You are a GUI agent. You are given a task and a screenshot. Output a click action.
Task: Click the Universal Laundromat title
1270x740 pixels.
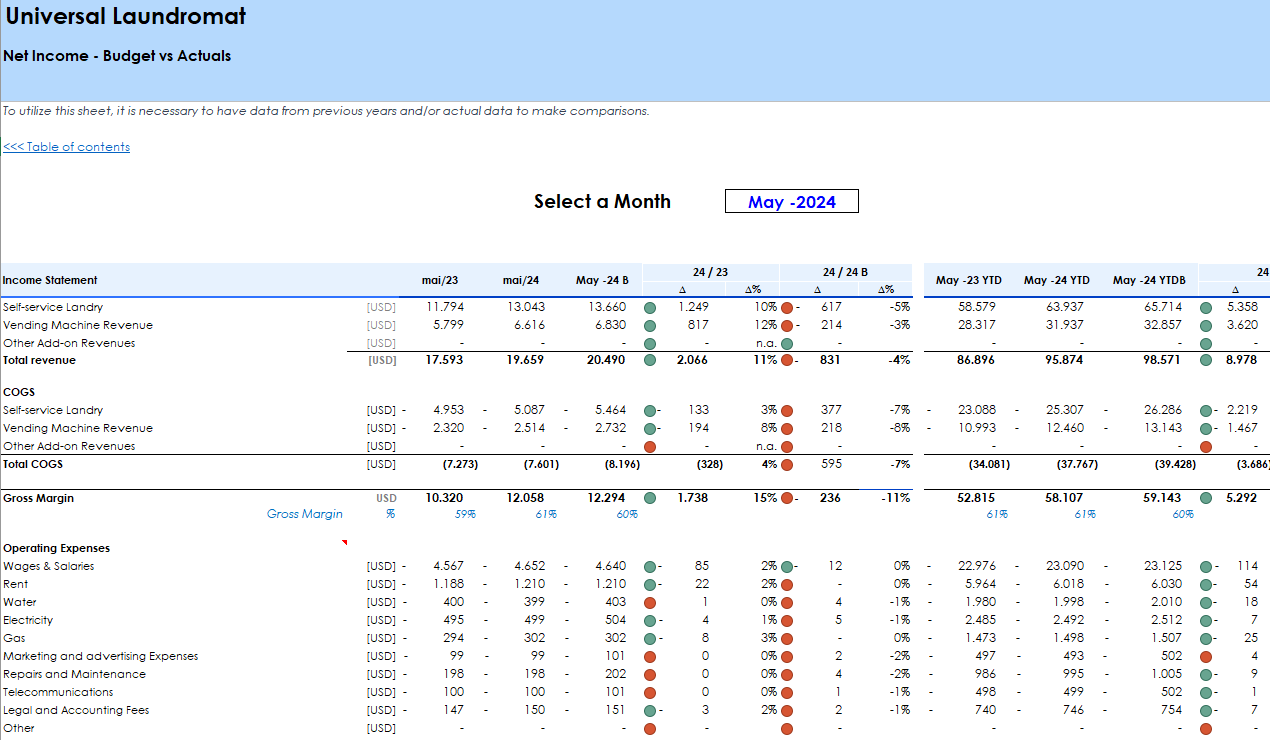[125, 17]
